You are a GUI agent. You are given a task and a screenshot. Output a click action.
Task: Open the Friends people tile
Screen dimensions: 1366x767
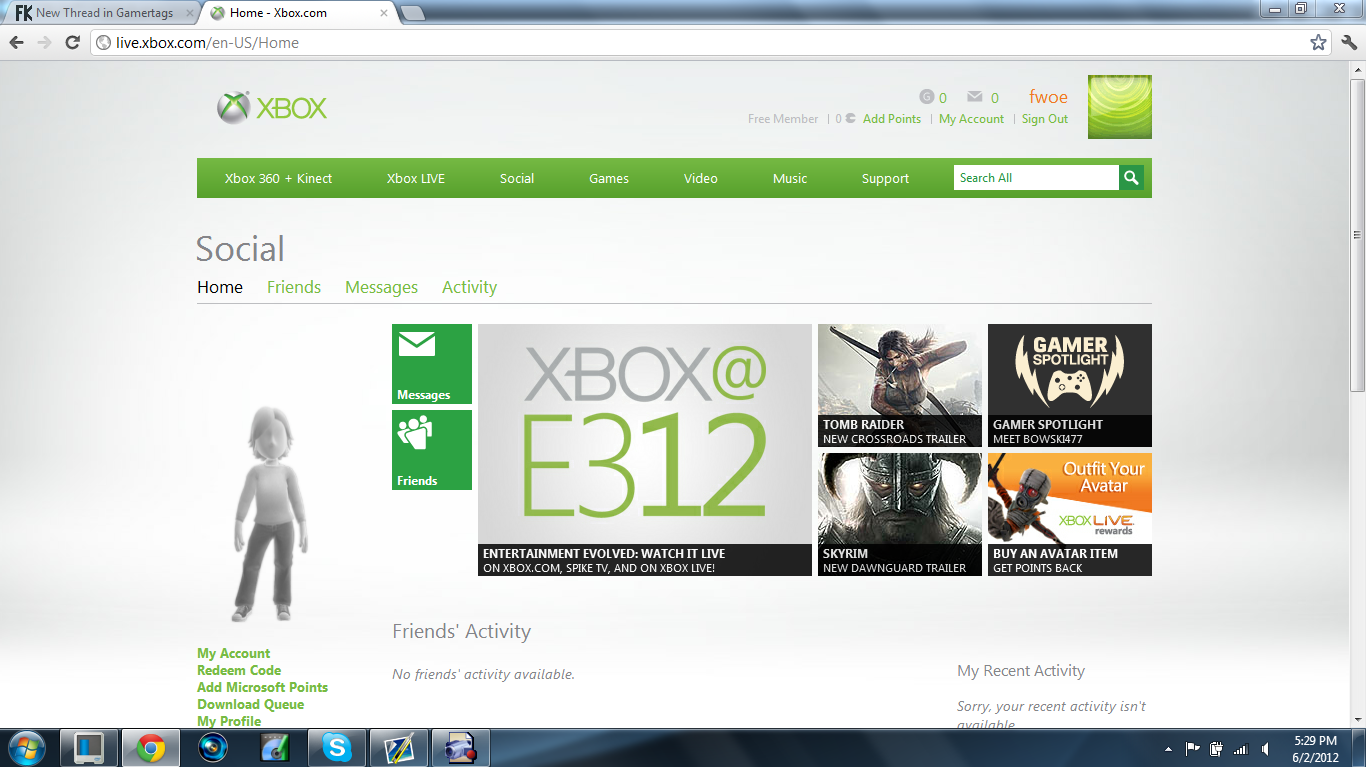pyautogui.click(x=432, y=450)
